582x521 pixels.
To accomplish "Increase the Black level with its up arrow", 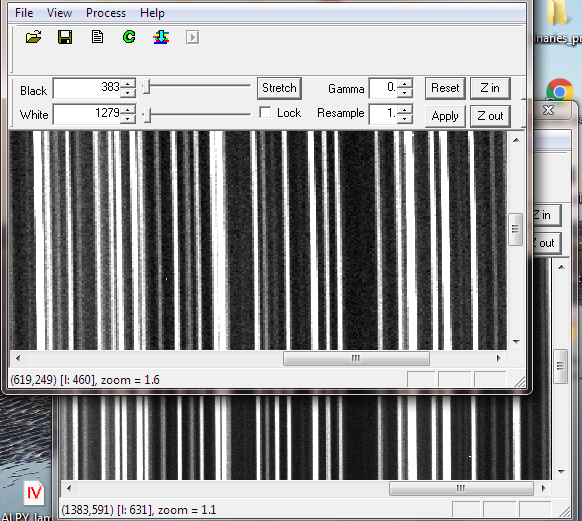I will point(128,84).
